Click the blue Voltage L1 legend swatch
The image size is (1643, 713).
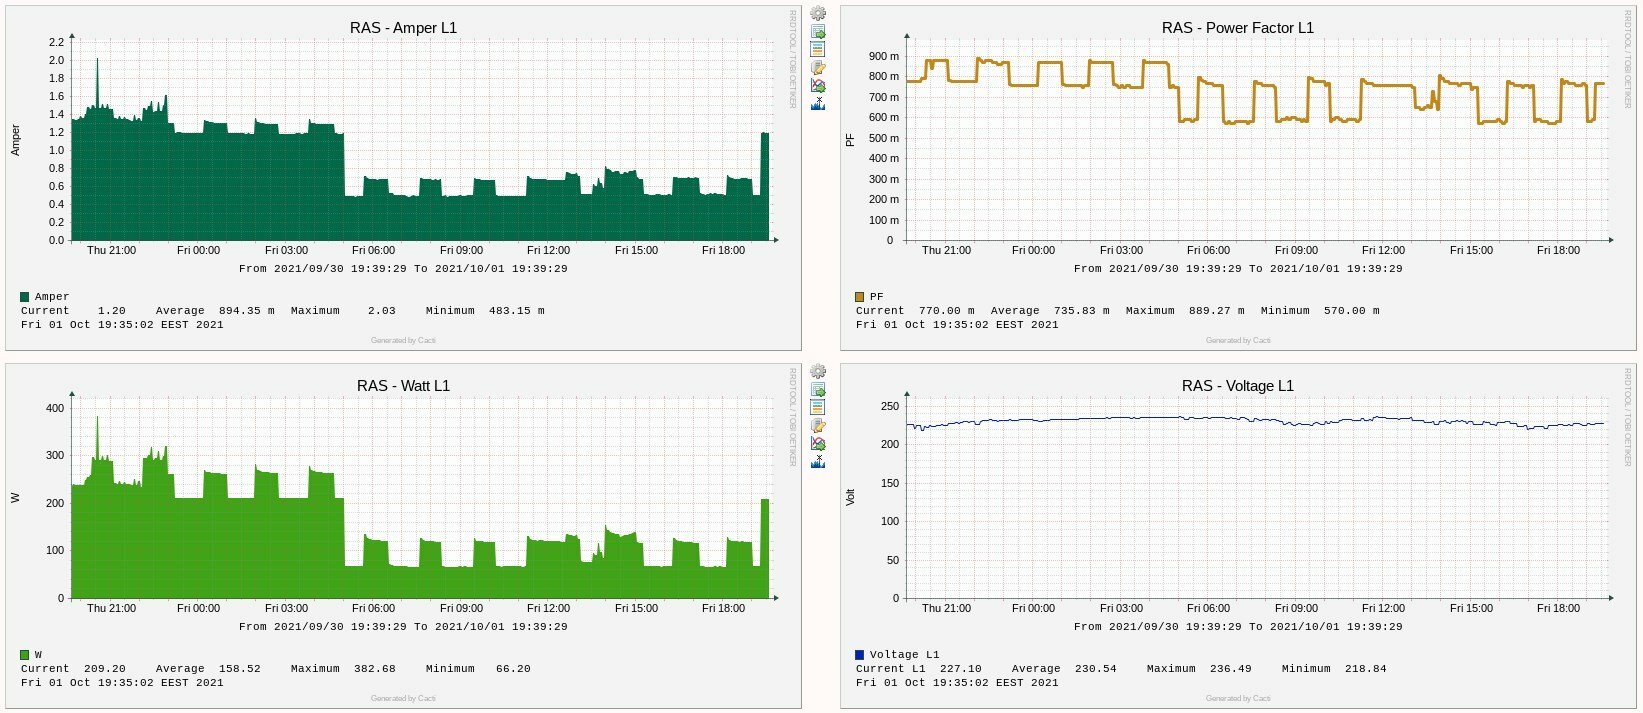pos(860,655)
